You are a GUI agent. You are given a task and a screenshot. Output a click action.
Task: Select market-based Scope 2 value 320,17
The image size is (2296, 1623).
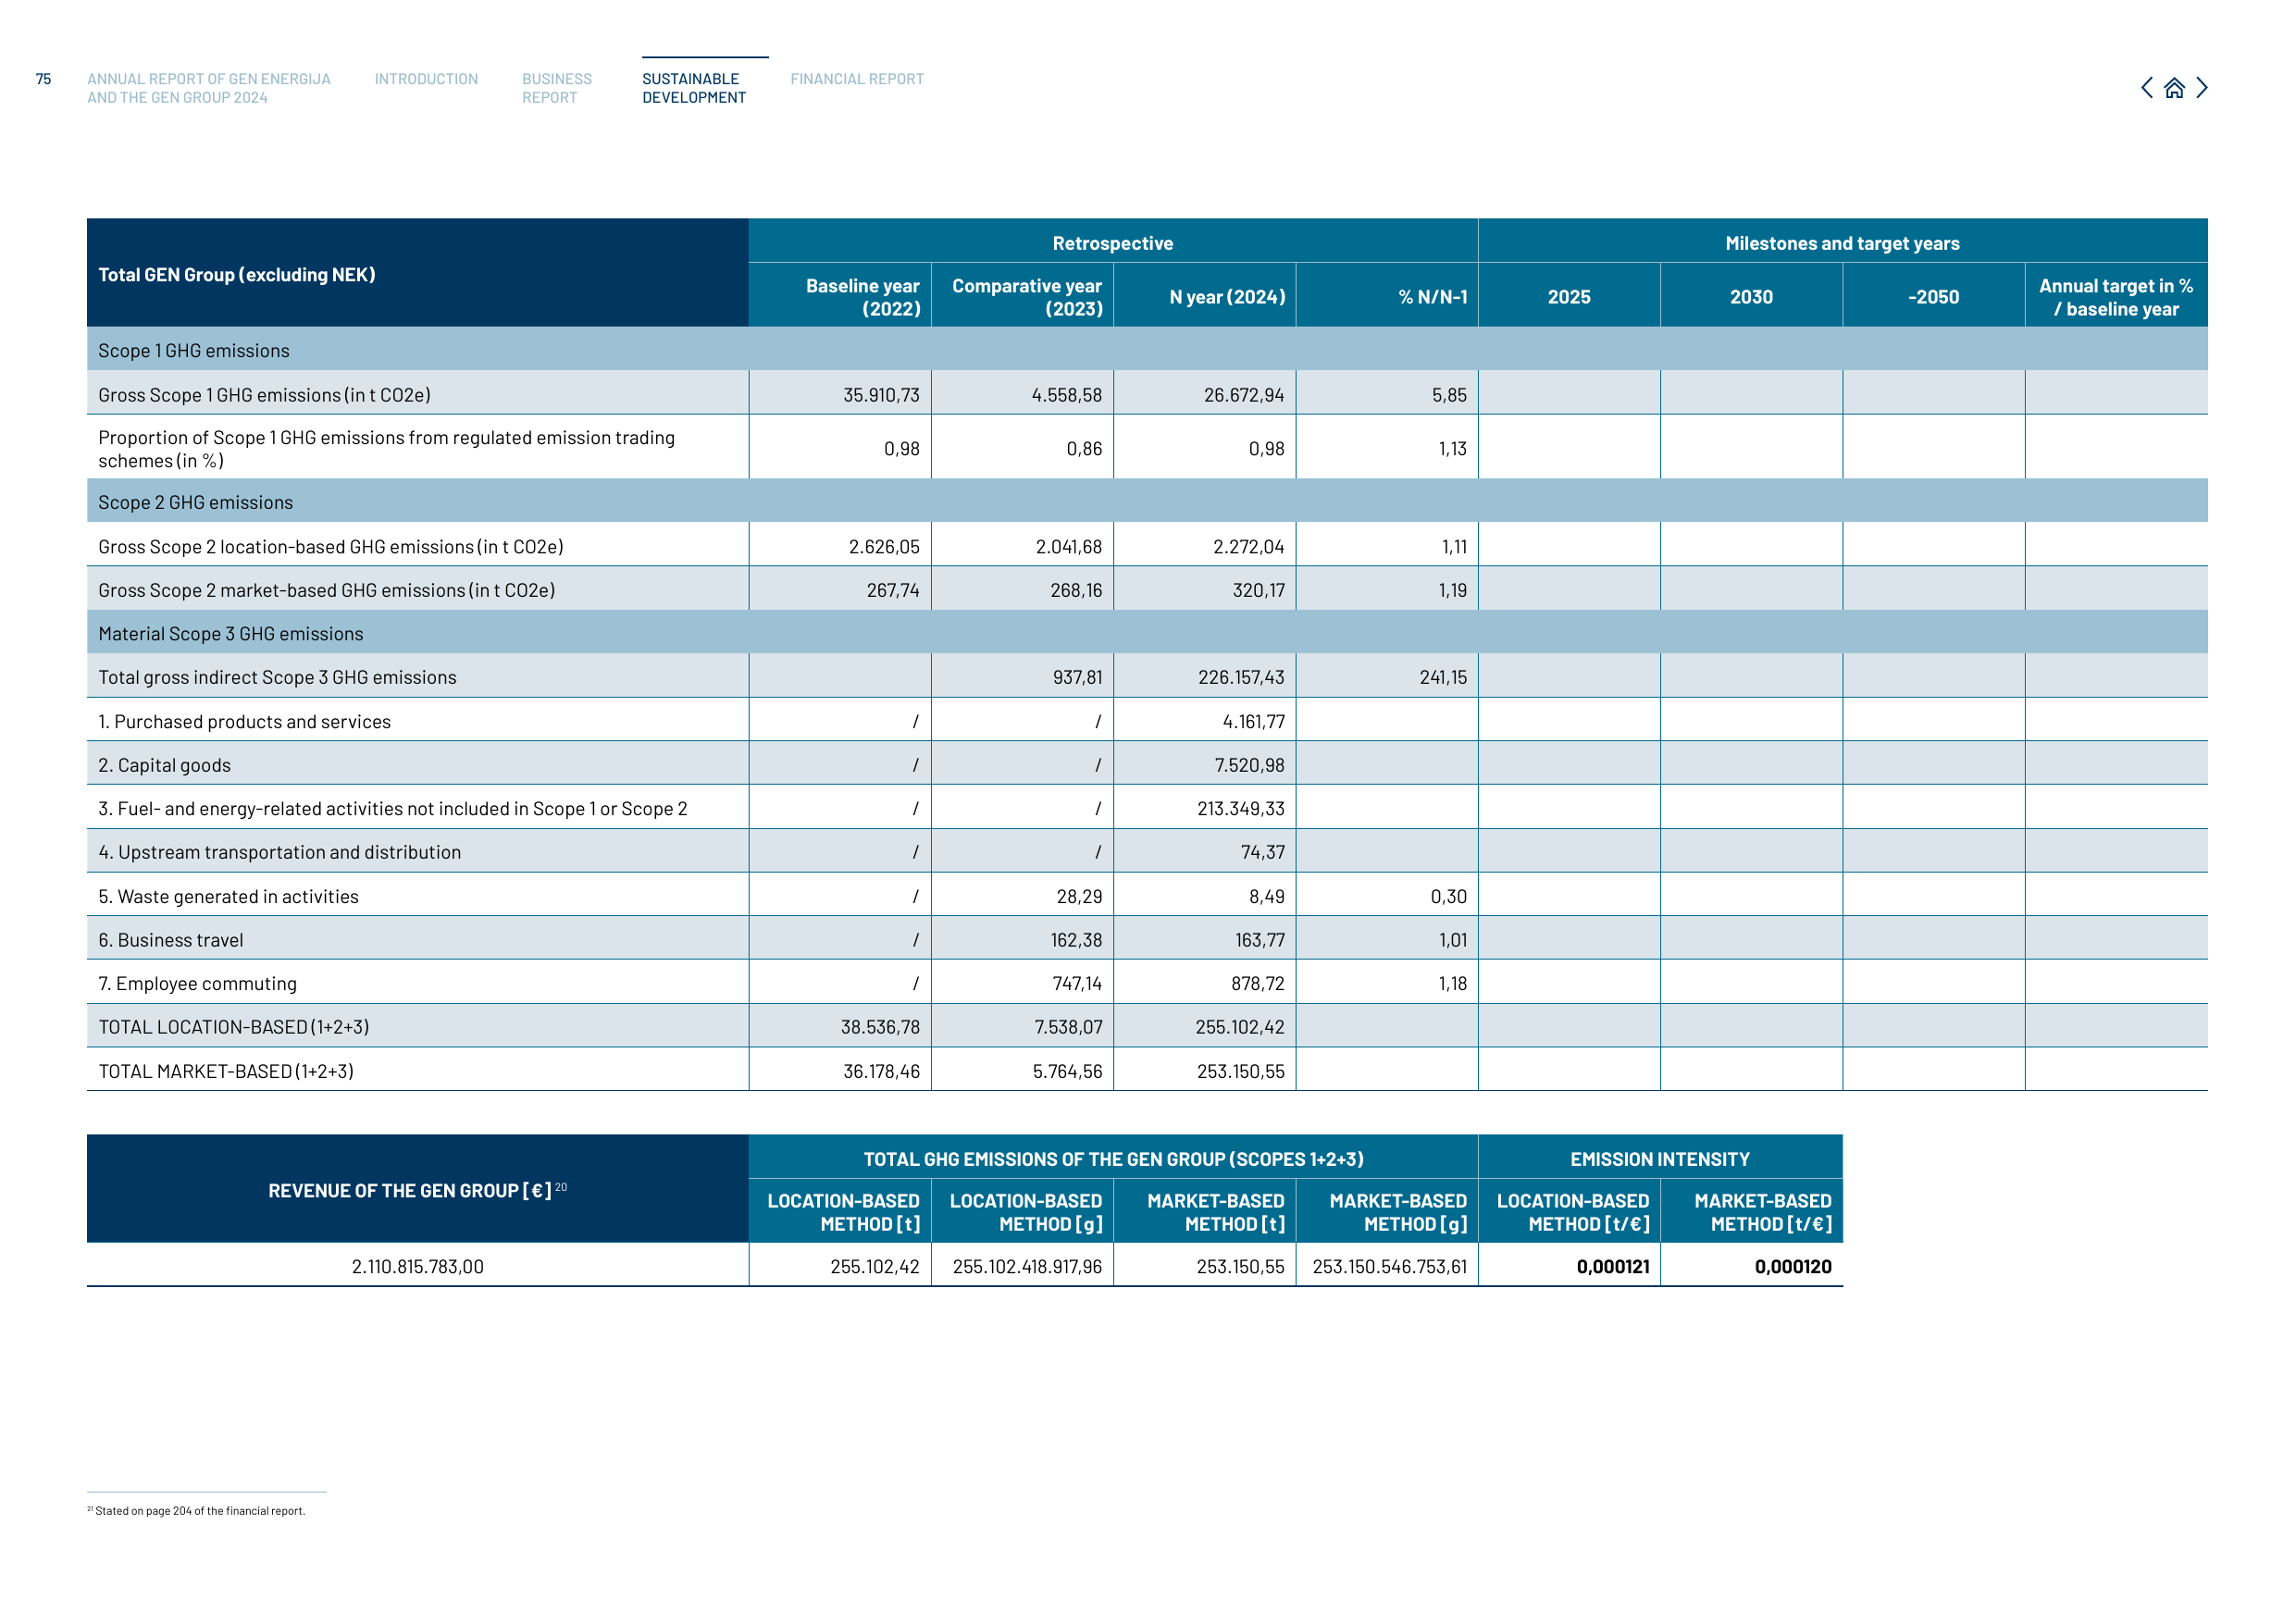[x=1258, y=591]
